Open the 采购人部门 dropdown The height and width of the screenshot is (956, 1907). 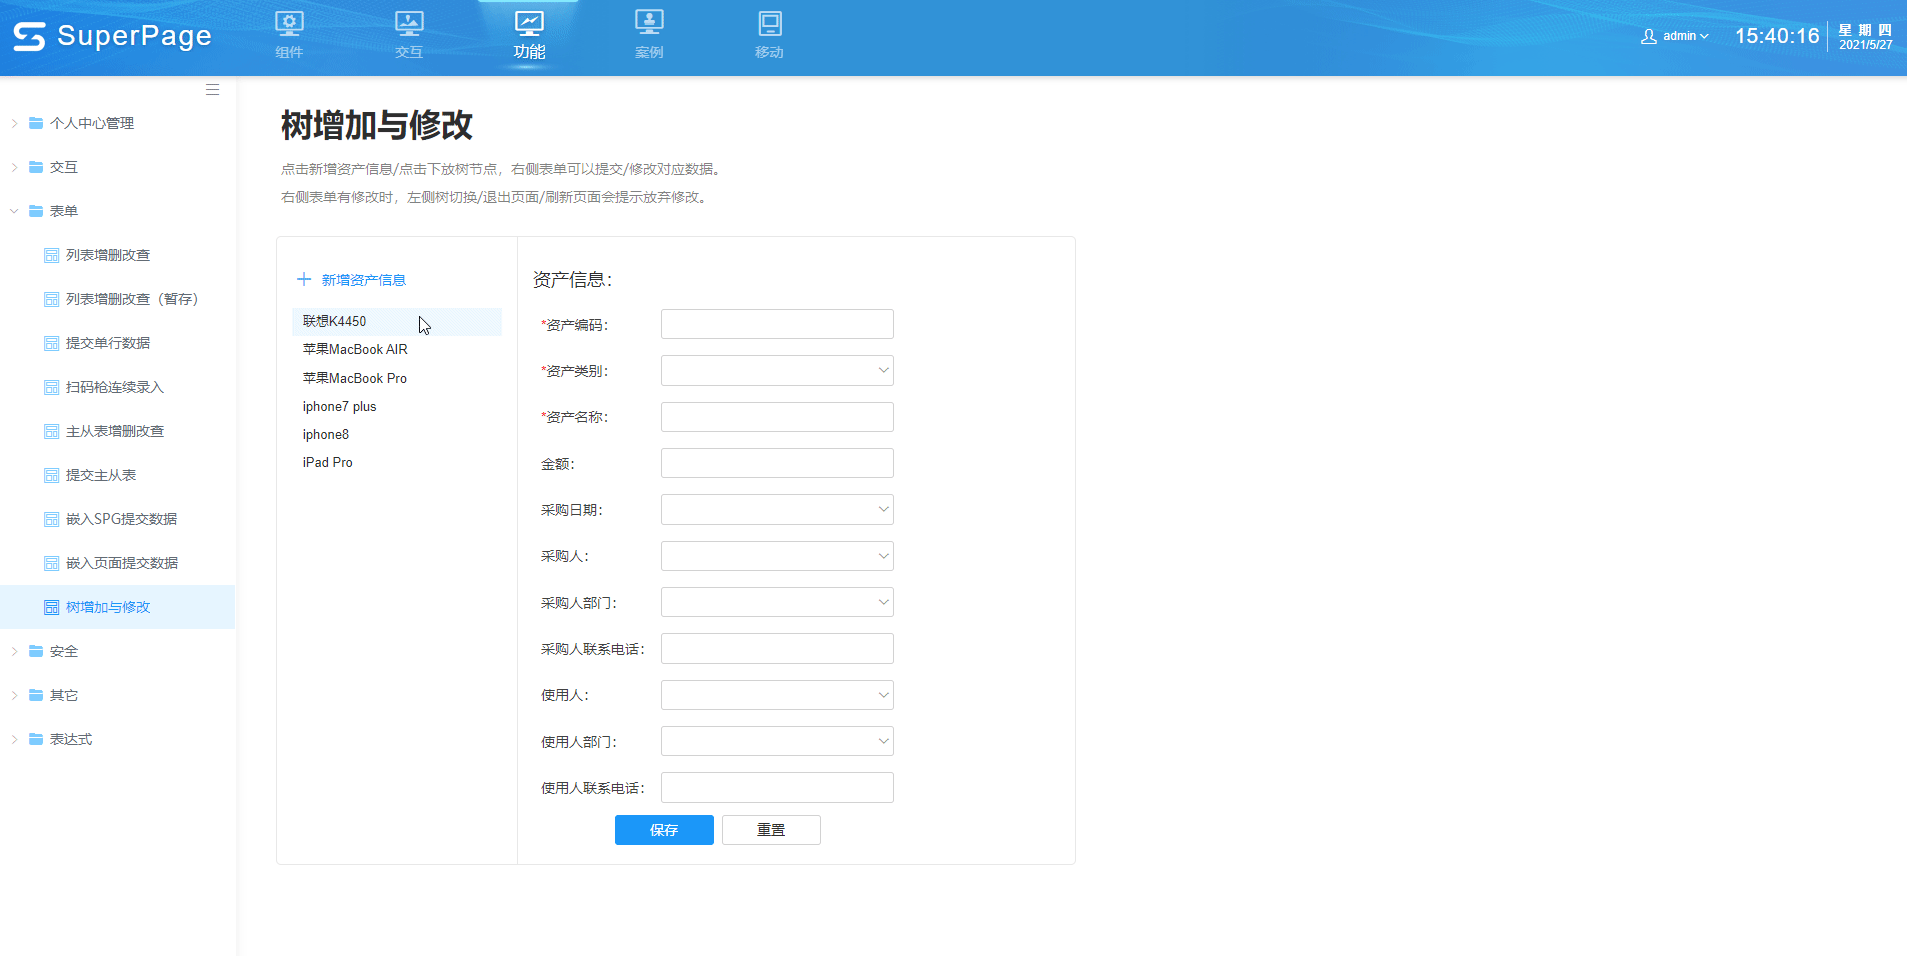[776, 602]
